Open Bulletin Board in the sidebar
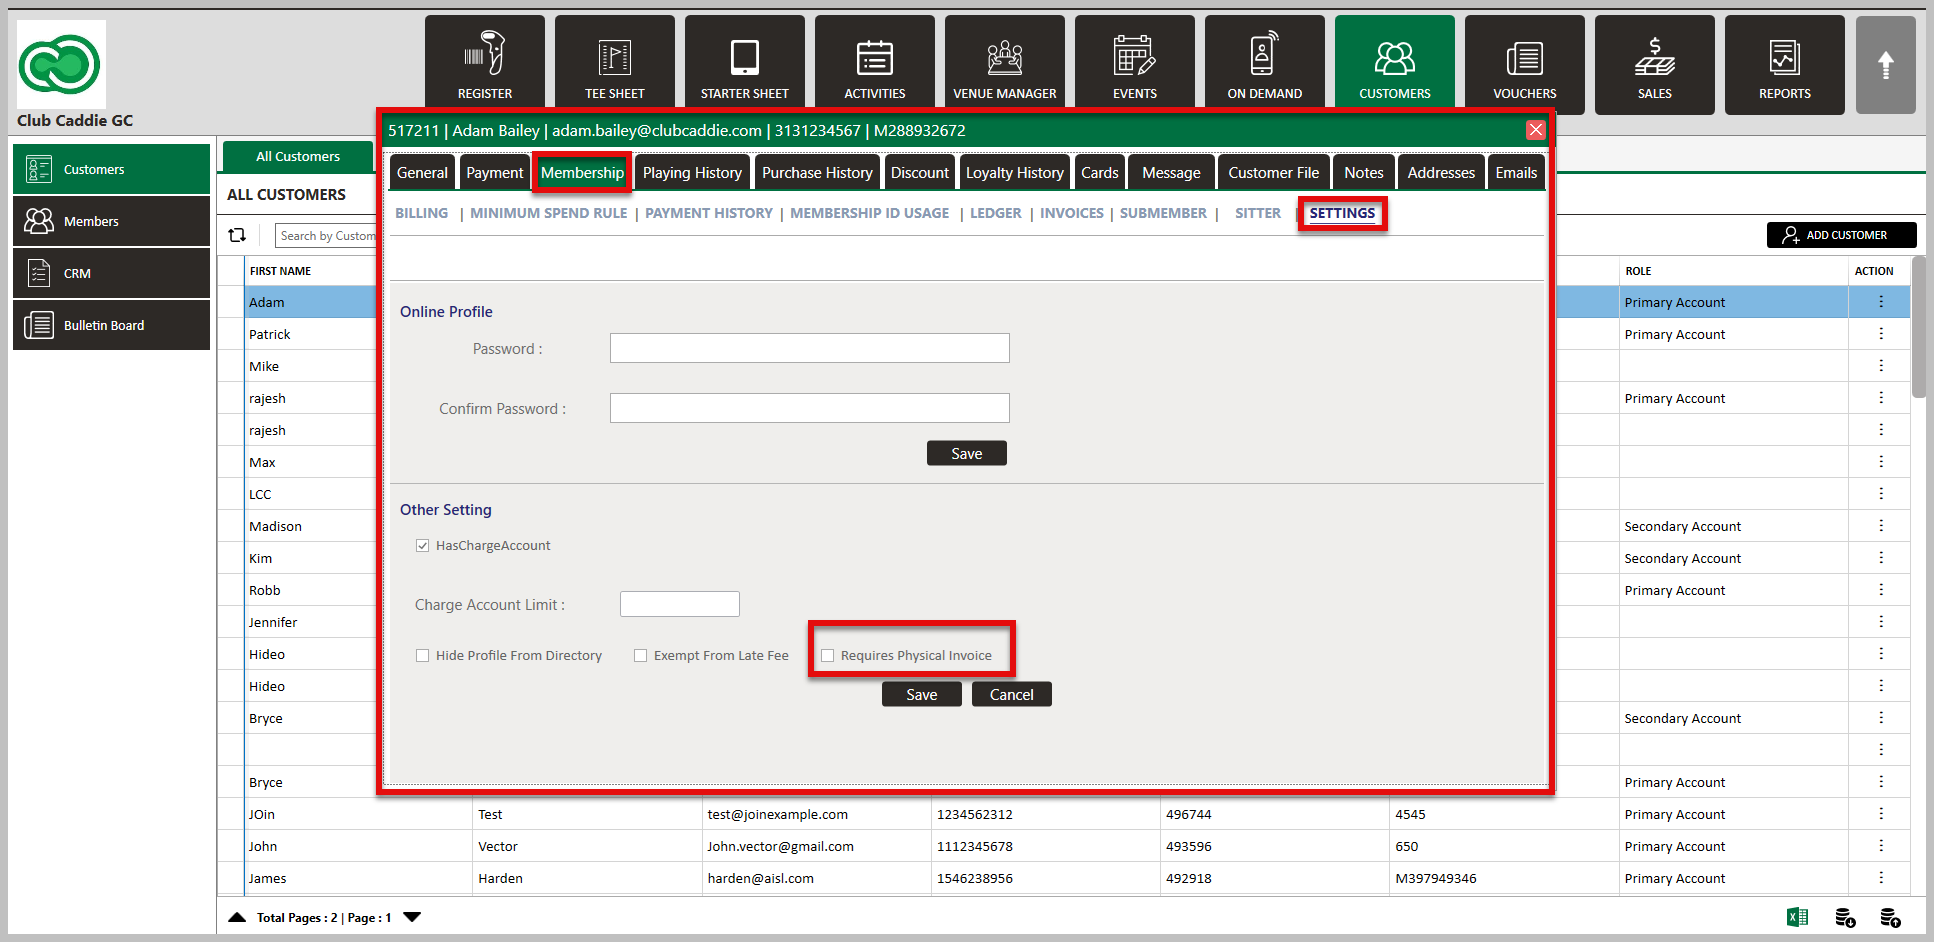Image resolution: width=1934 pixels, height=942 pixels. tap(111, 325)
